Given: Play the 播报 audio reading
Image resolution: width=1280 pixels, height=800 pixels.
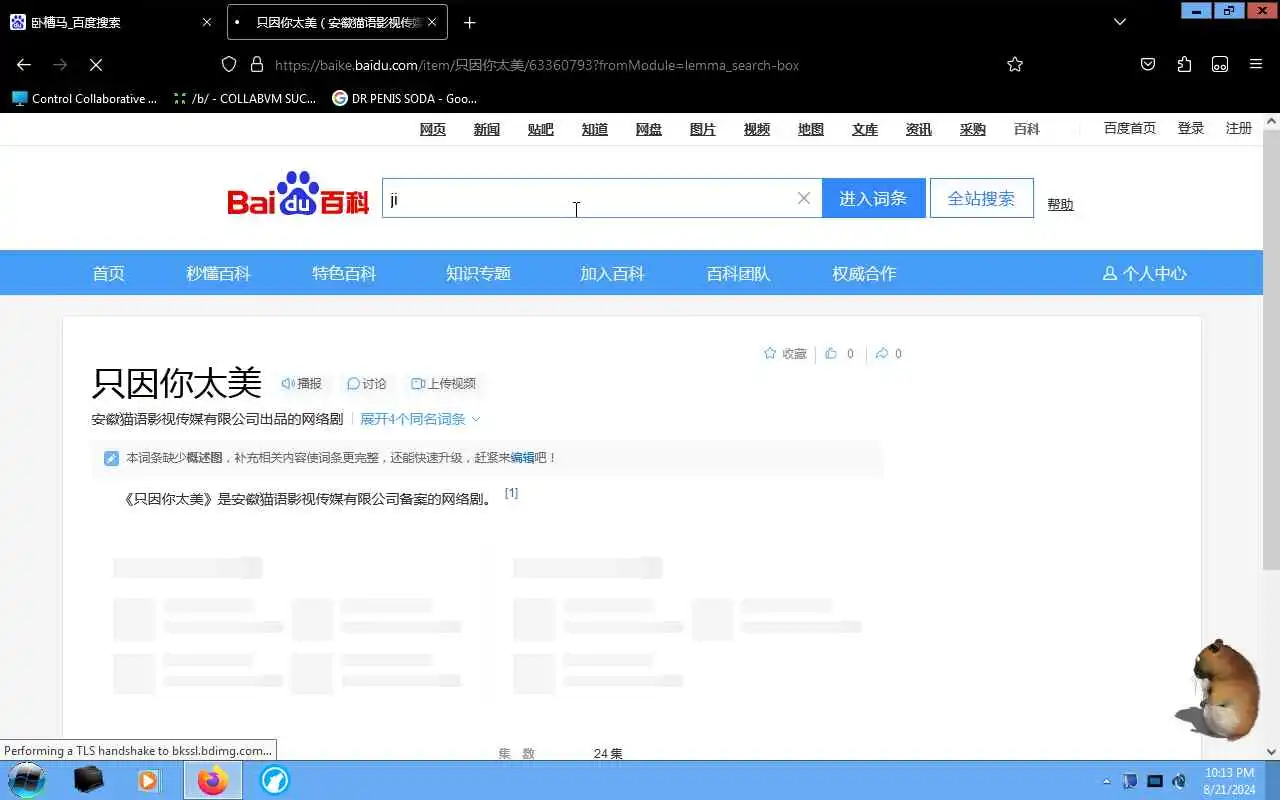Looking at the screenshot, I should pyautogui.click(x=301, y=383).
